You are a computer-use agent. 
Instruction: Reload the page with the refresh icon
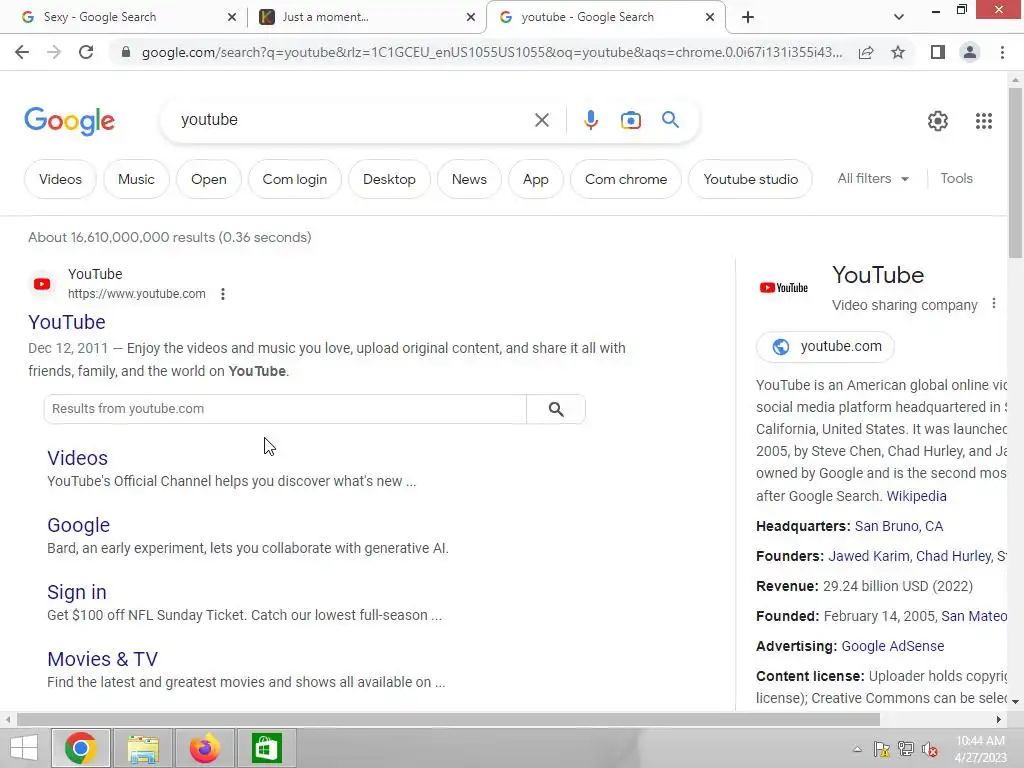click(86, 52)
